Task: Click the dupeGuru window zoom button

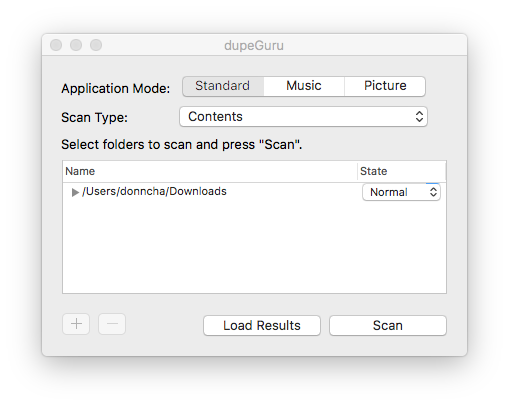Action: click(x=96, y=45)
